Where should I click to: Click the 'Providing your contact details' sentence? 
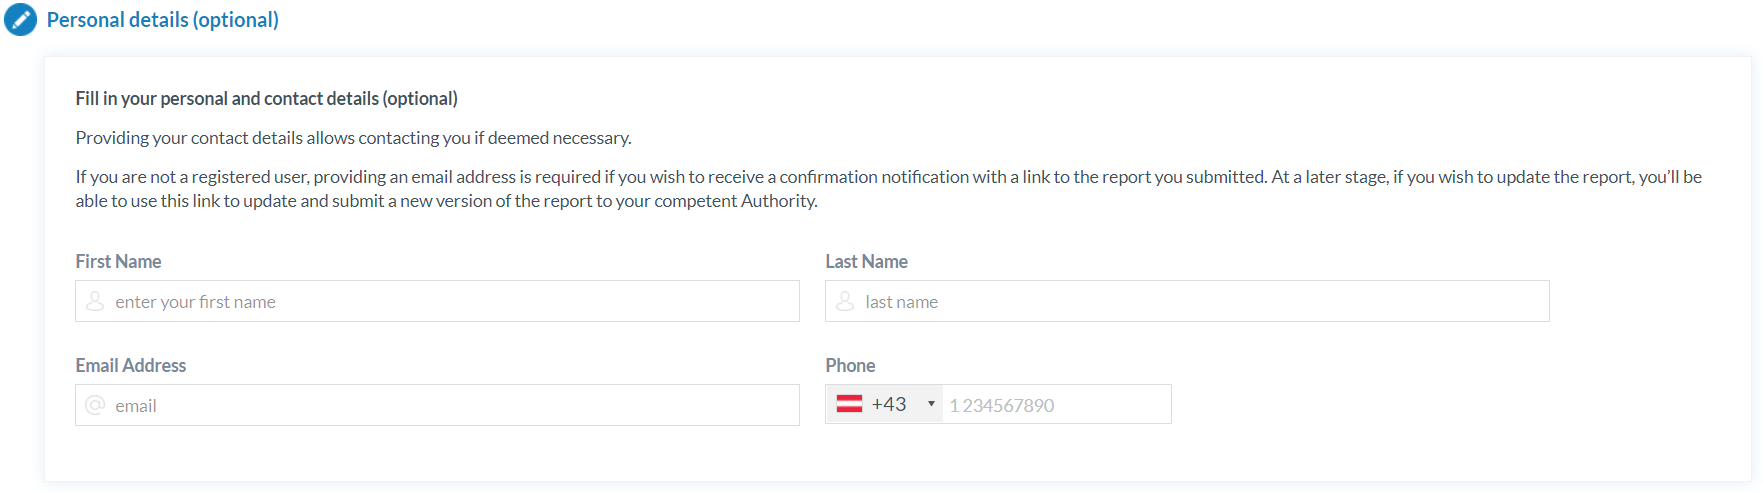(x=353, y=137)
